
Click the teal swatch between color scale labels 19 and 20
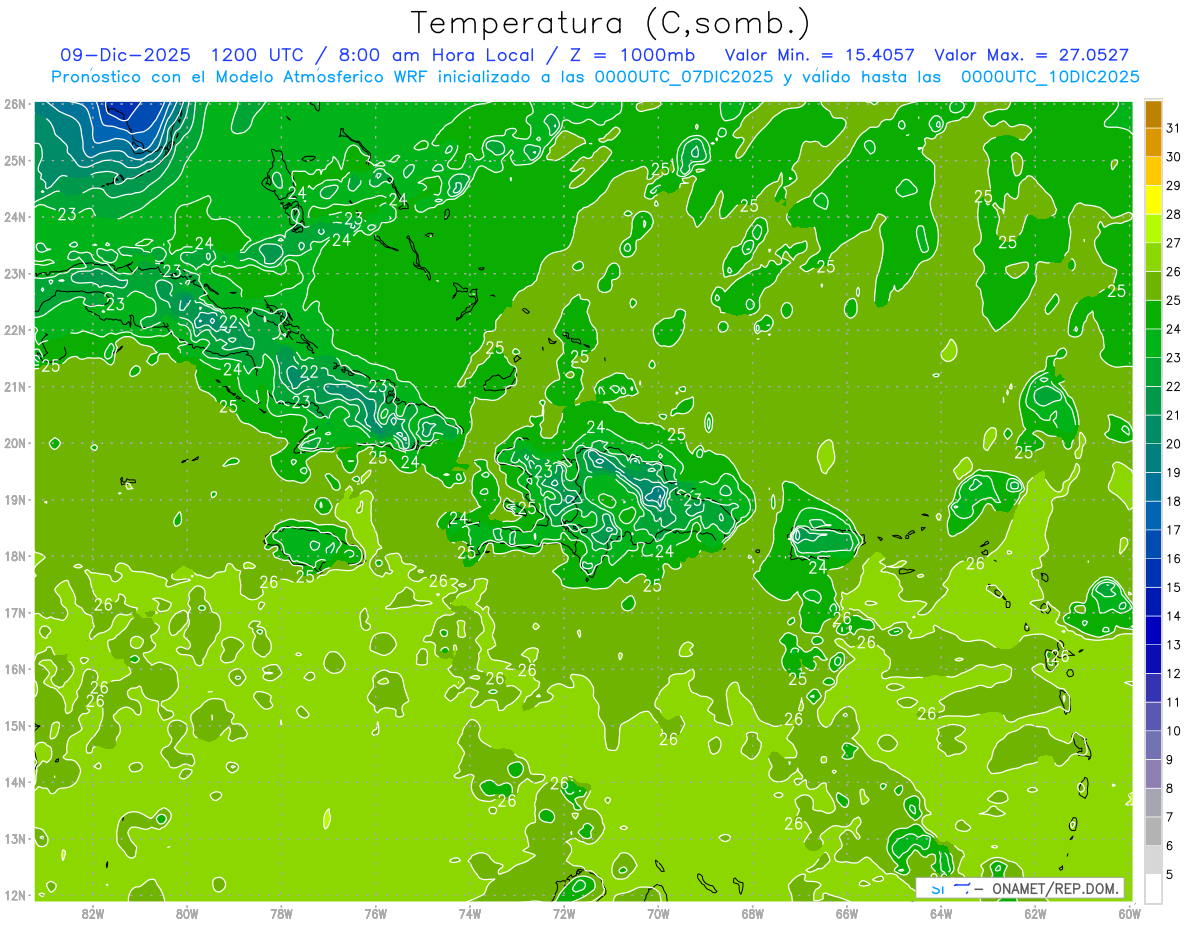1153,458
